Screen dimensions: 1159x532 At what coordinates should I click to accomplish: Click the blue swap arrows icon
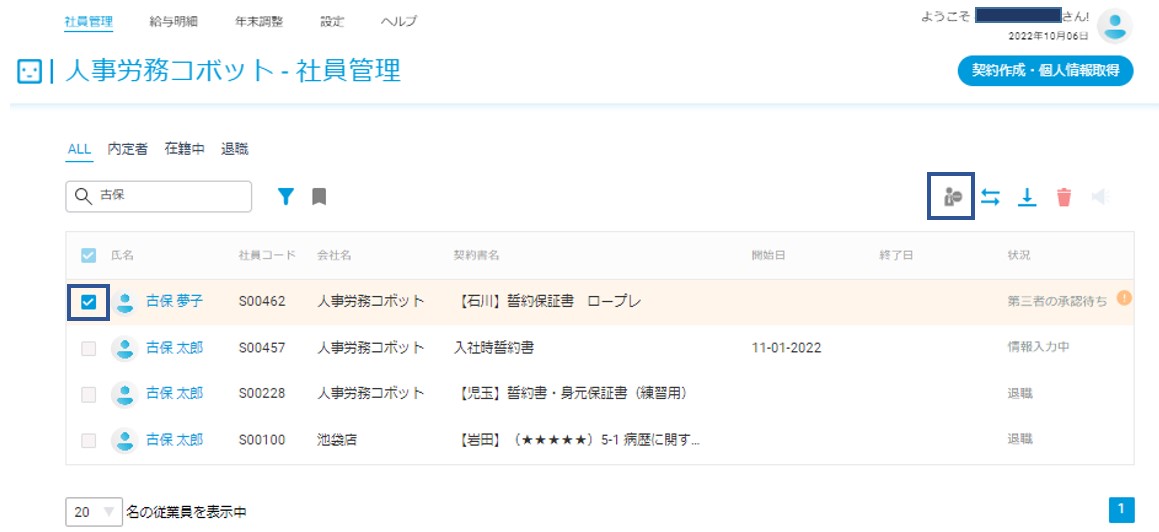tap(990, 197)
